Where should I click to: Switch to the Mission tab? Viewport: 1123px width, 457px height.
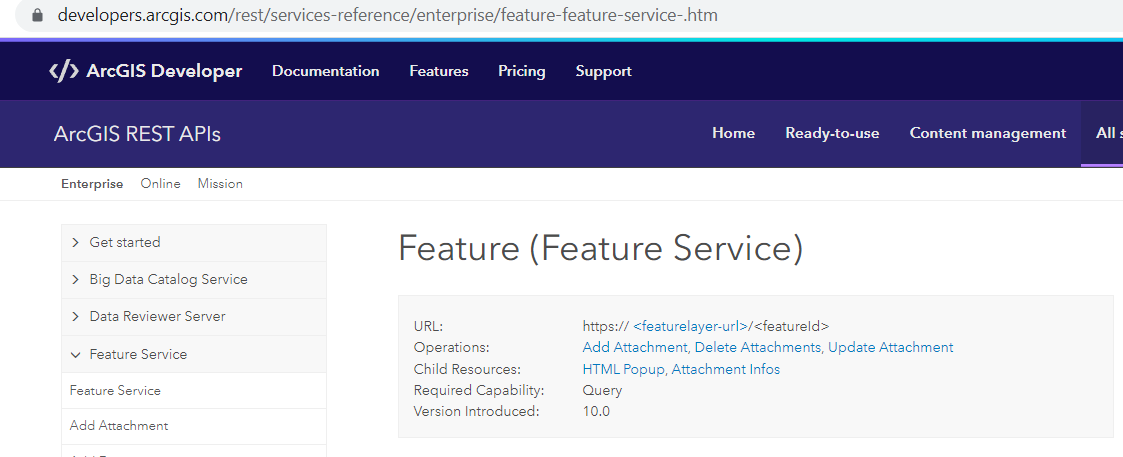[x=220, y=184]
